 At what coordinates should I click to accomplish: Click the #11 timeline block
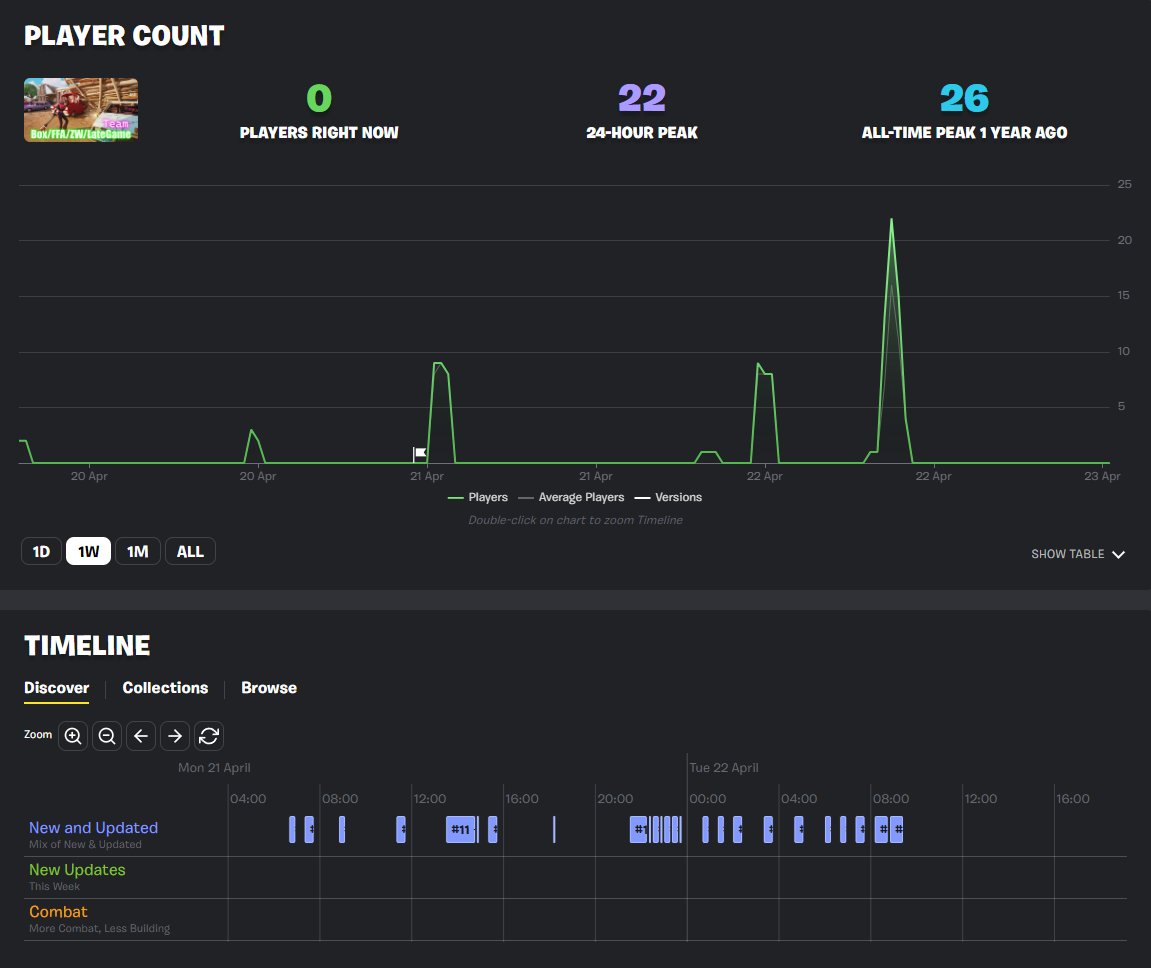pyautogui.click(x=461, y=829)
